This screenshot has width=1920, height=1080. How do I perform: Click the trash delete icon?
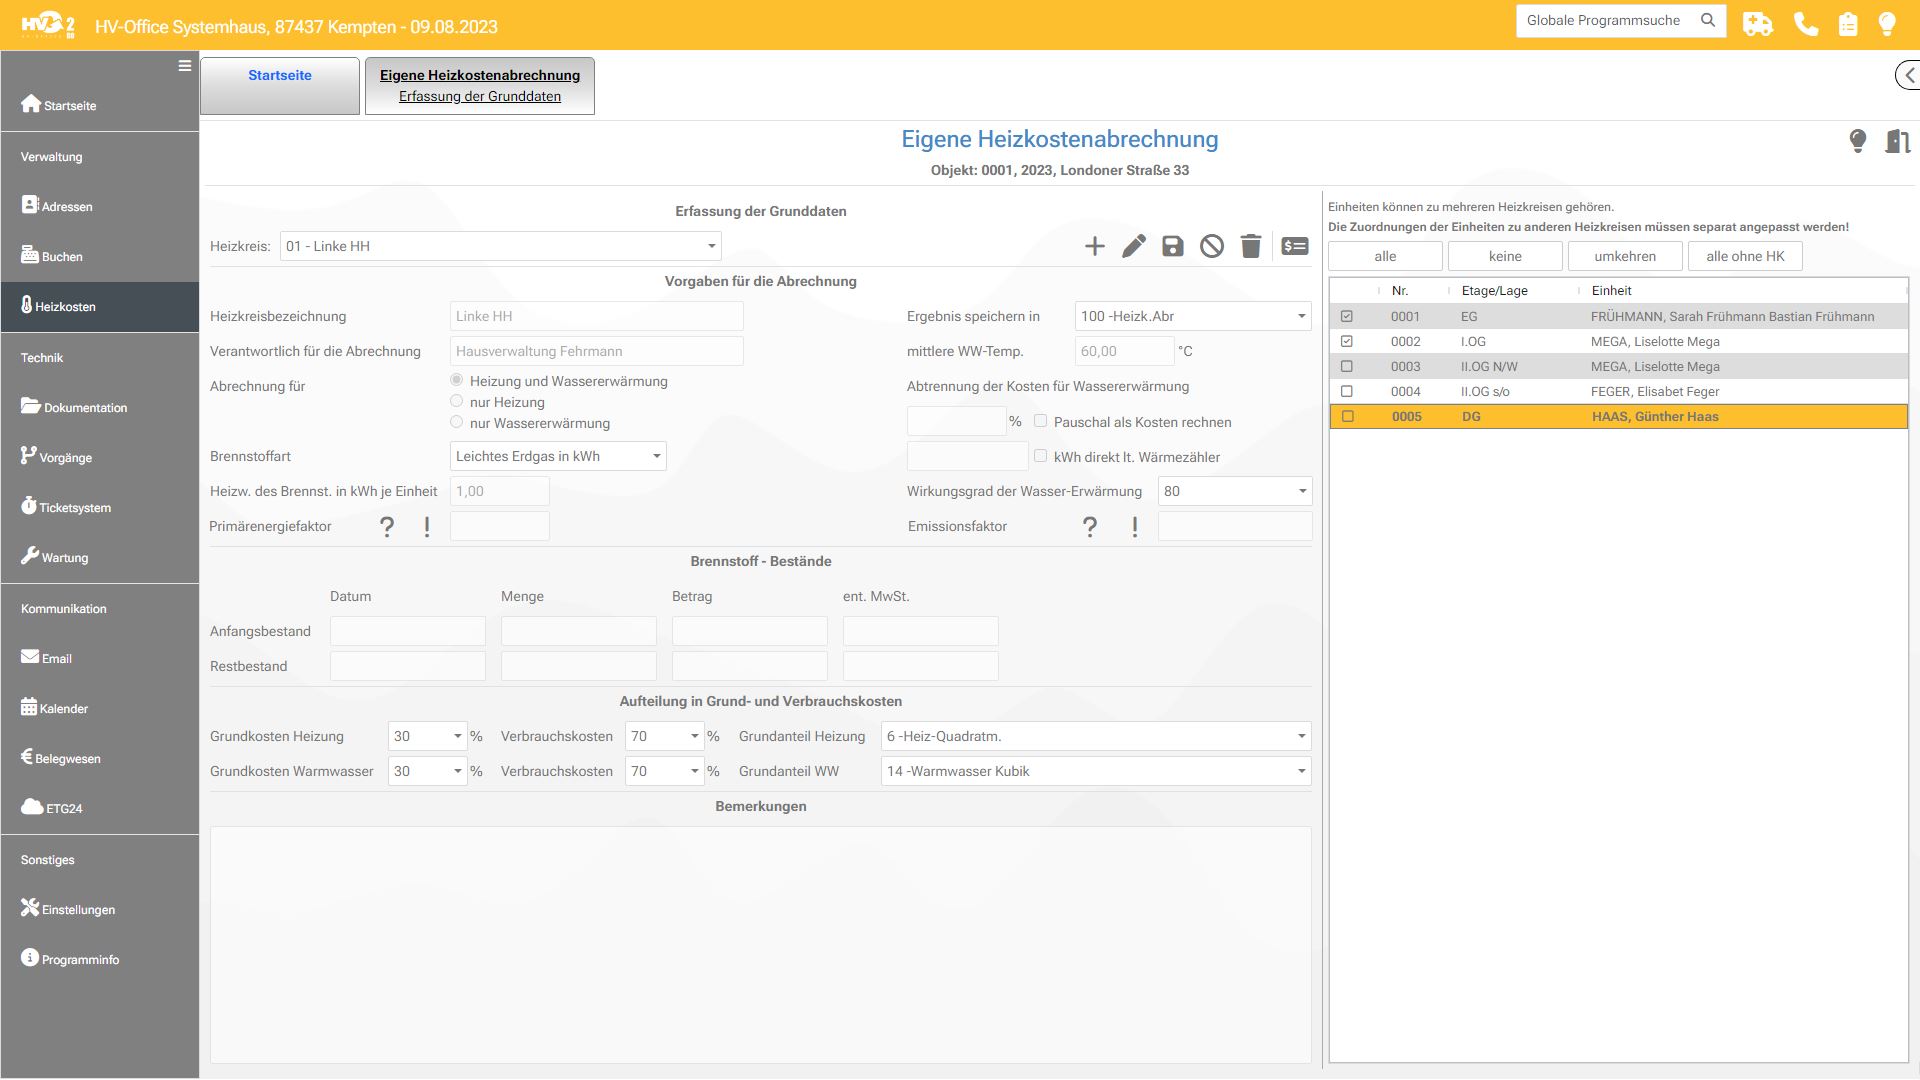[1251, 246]
